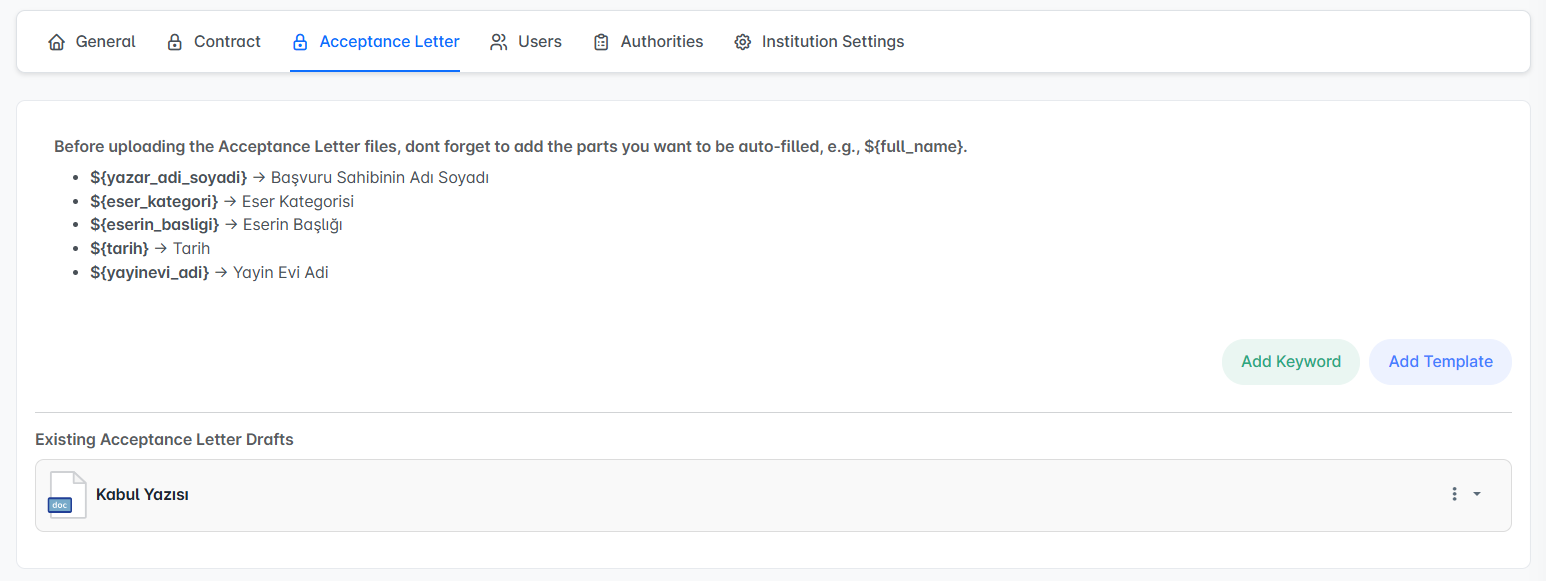
Task: Click the people icon beside Users
Action: (x=498, y=42)
